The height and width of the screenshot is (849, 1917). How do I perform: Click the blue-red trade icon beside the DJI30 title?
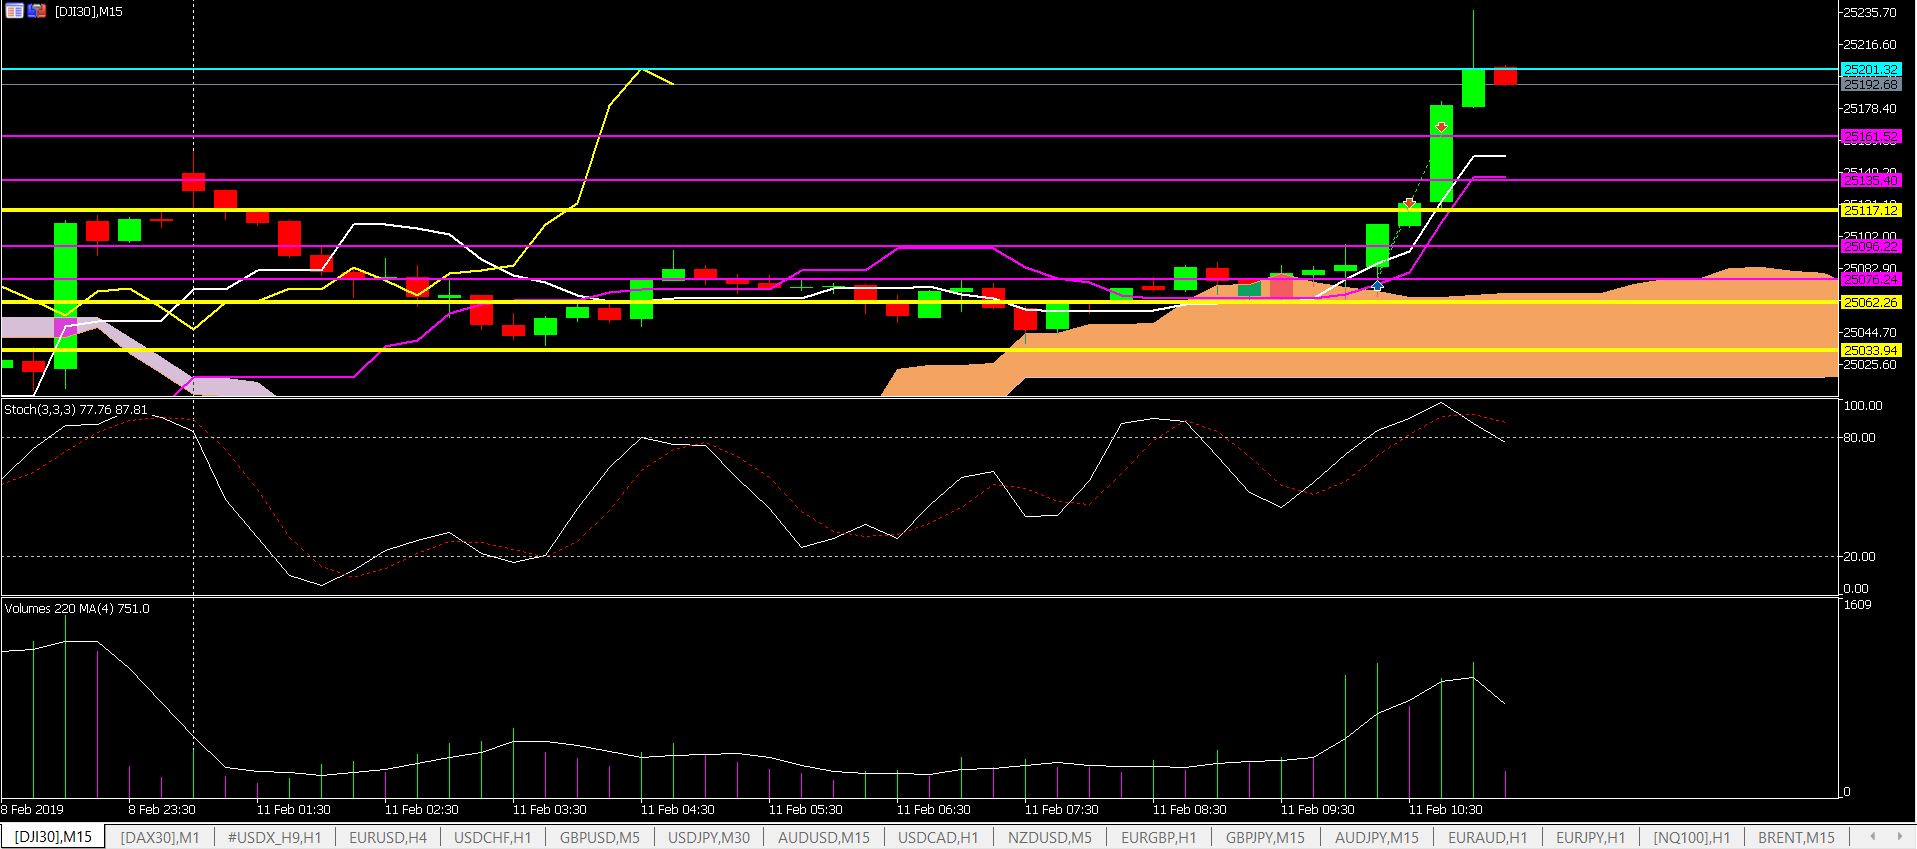click(x=36, y=11)
